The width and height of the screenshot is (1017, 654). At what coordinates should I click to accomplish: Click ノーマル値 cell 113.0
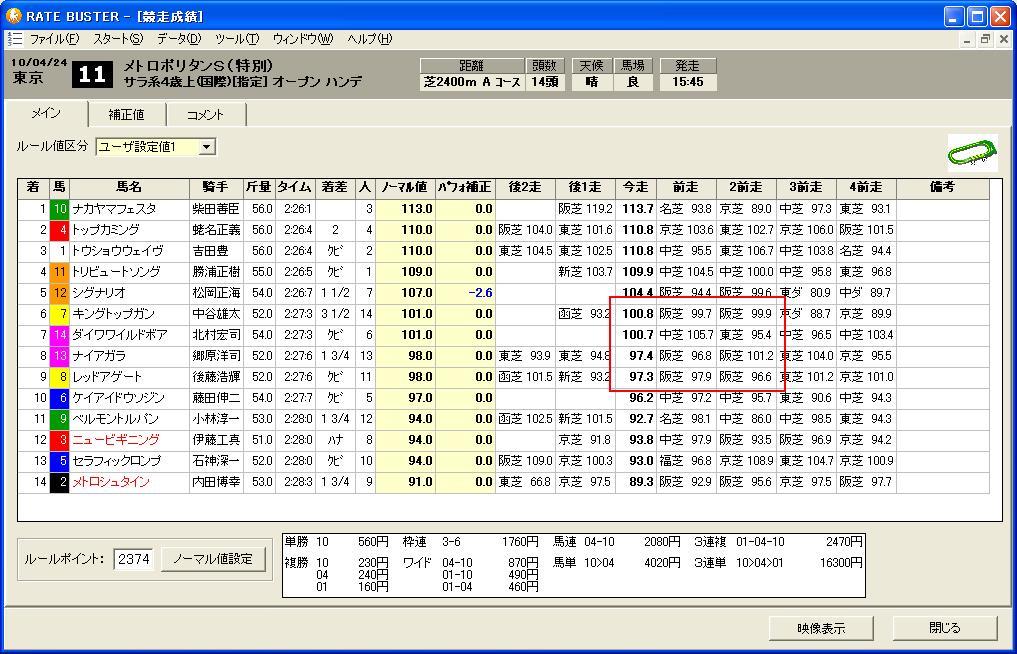[405, 209]
